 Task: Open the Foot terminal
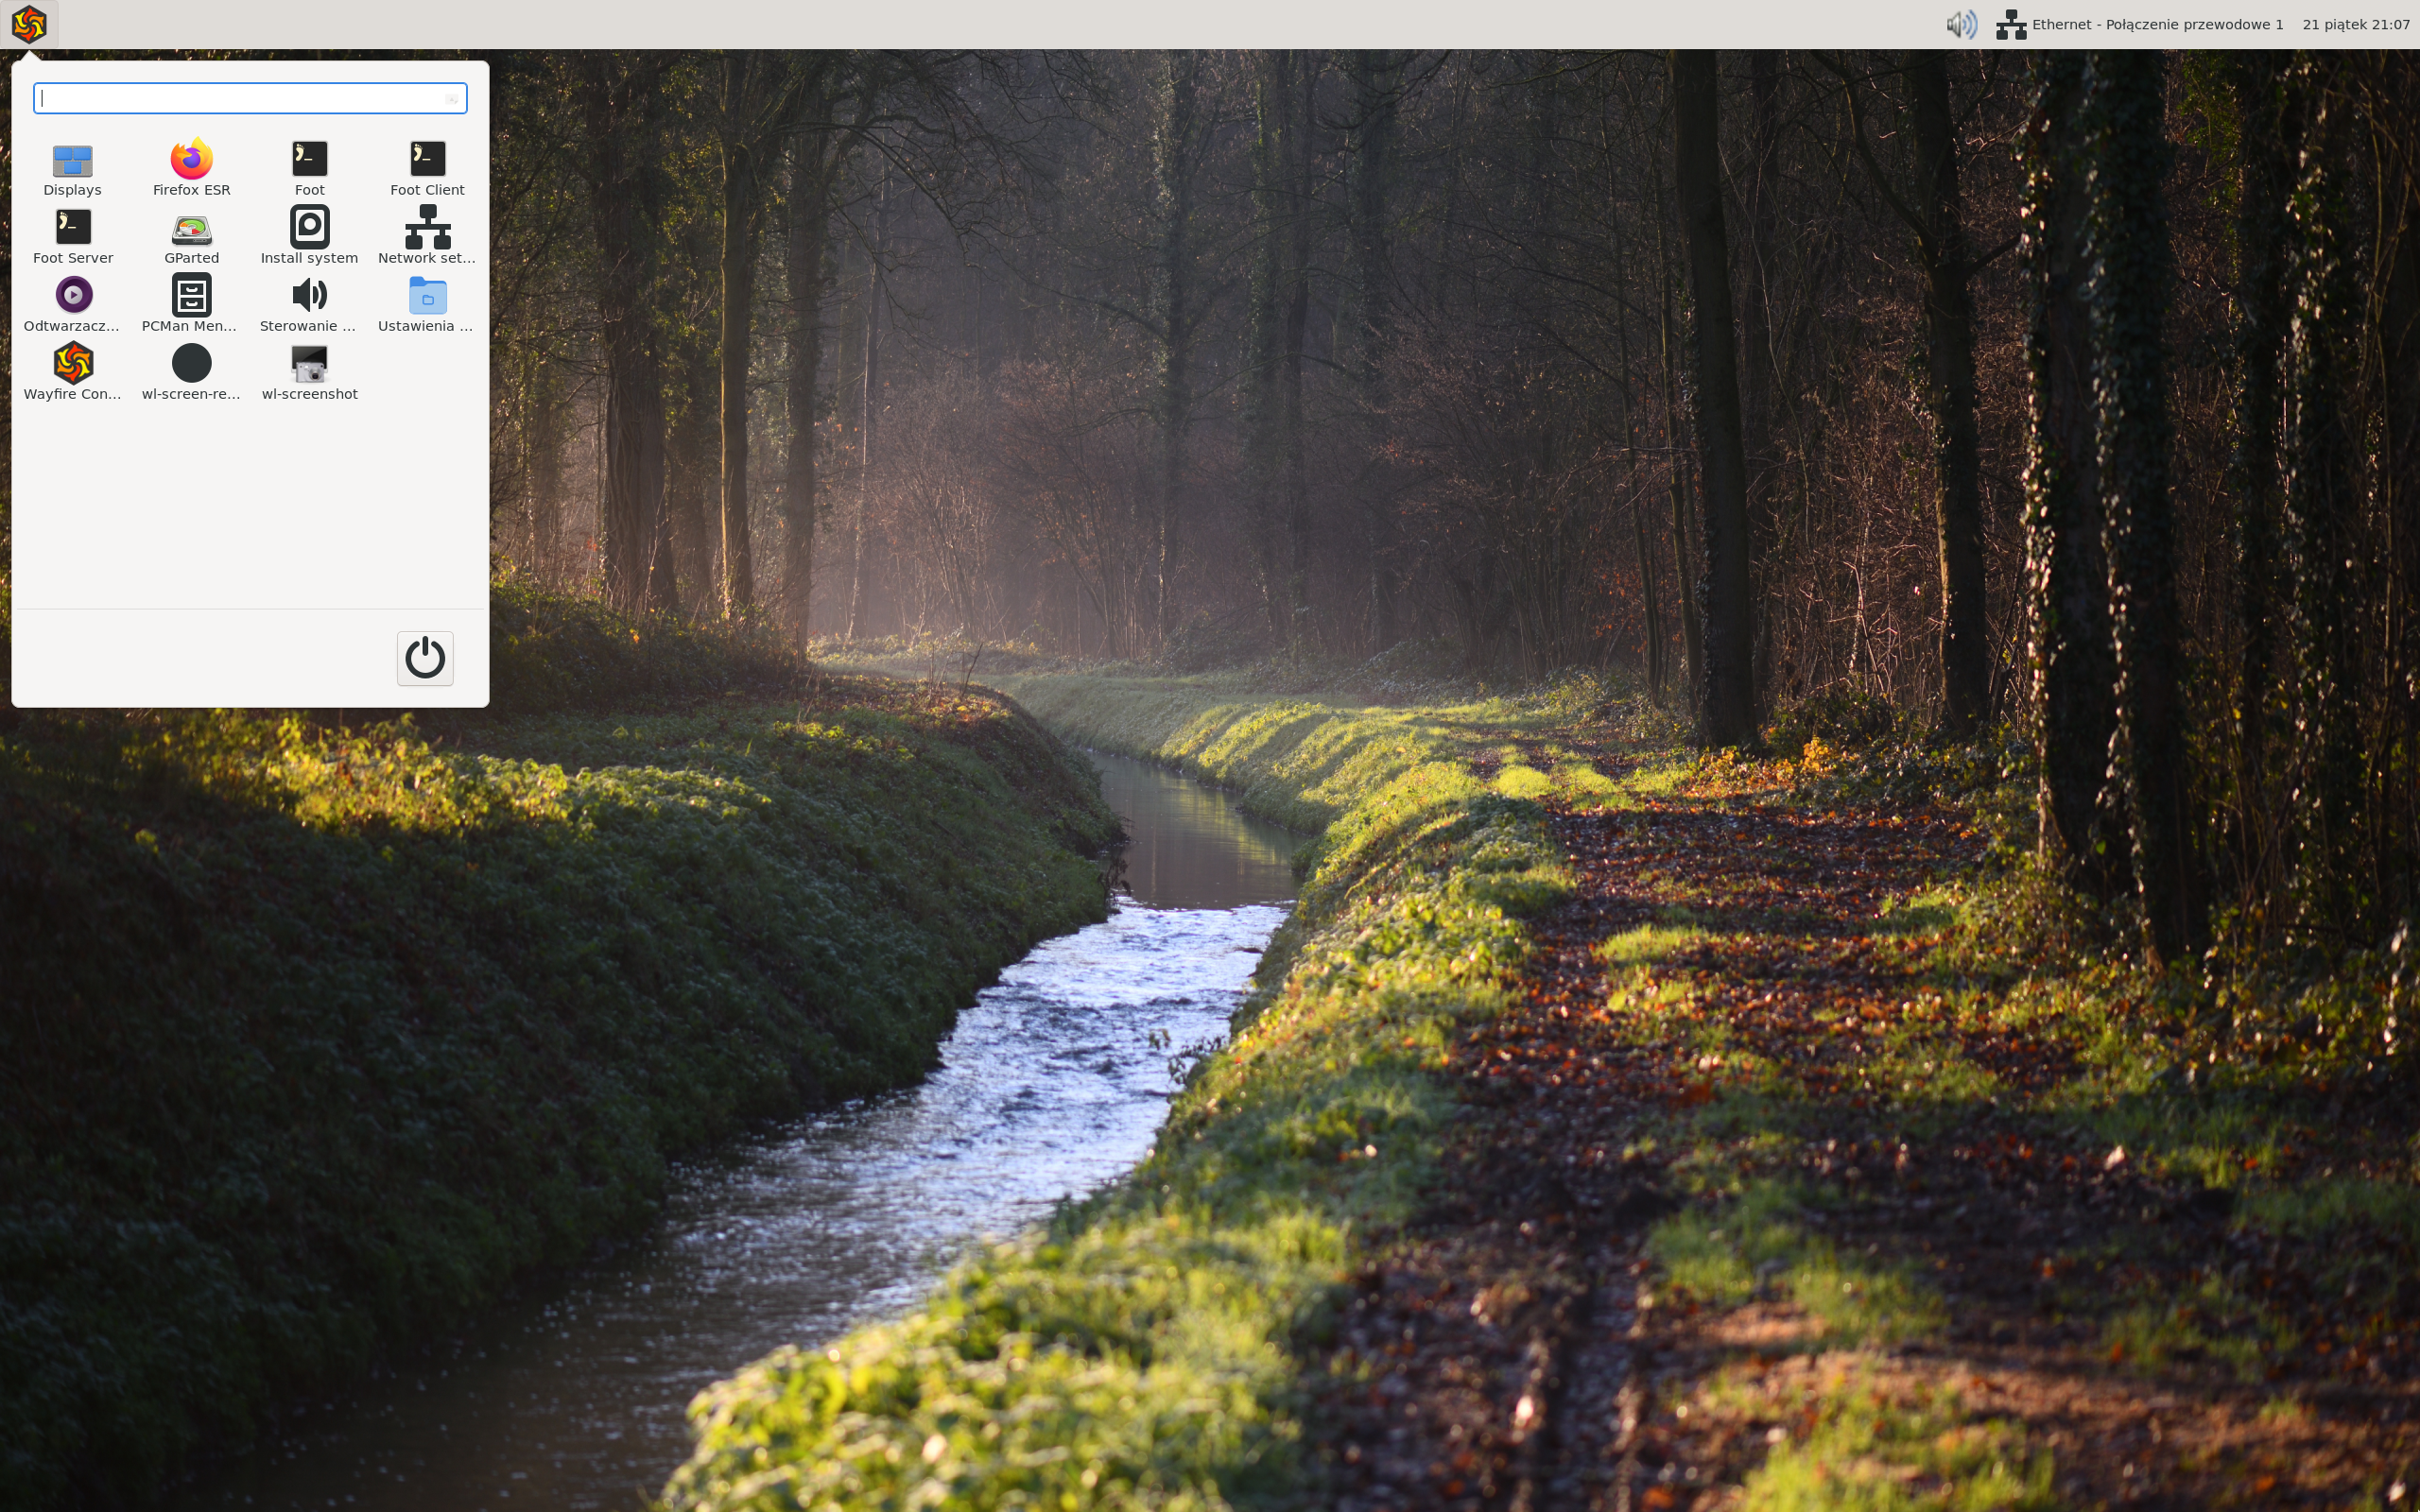pos(309,169)
